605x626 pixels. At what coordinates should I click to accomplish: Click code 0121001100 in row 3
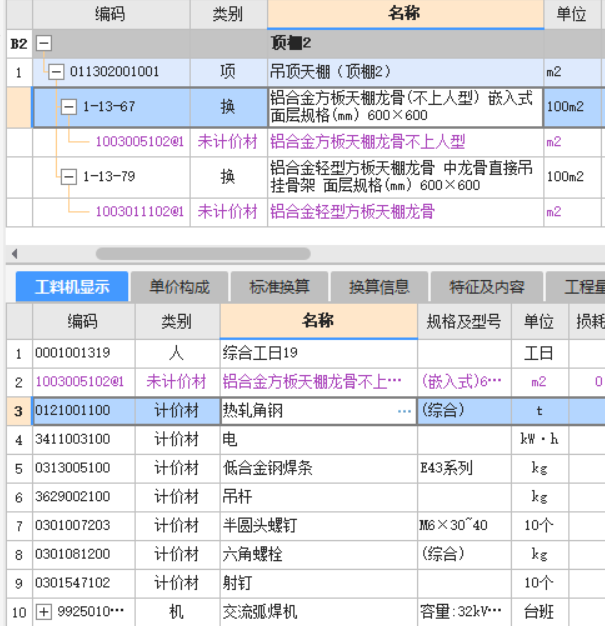click(x=73, y=411)
